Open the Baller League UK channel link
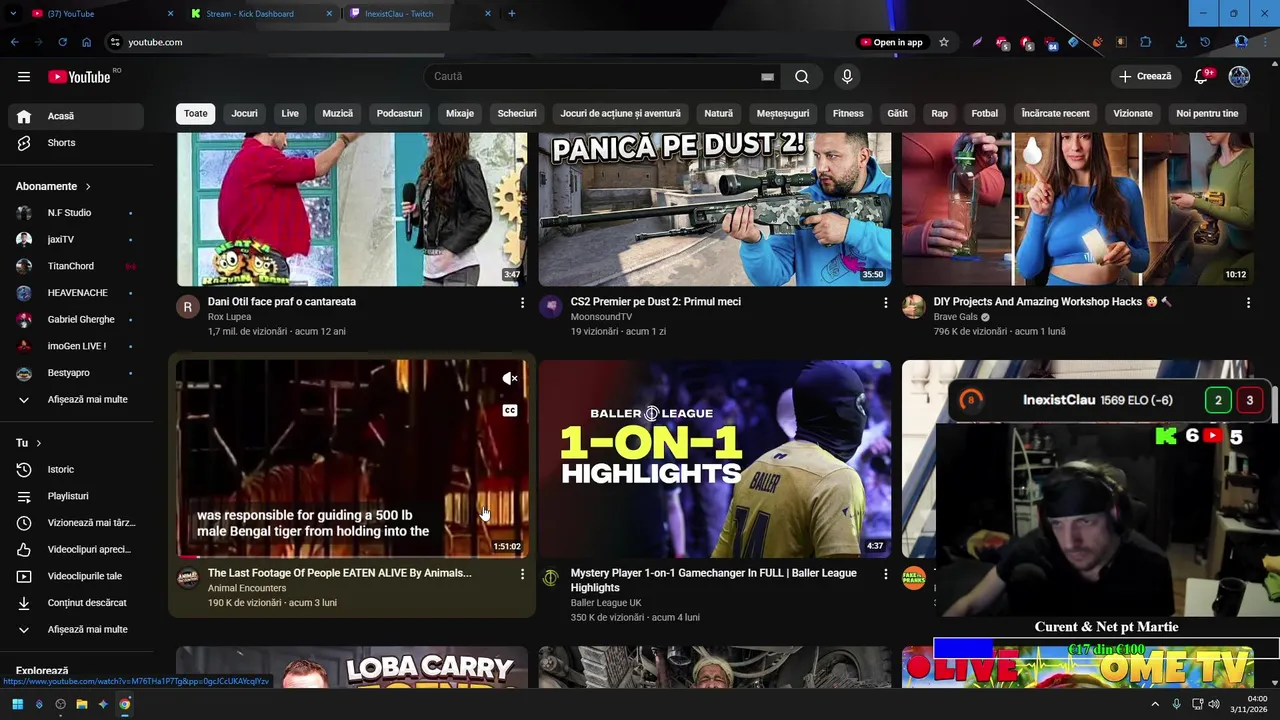The image size is (1280, 720). tap(606, 603)
